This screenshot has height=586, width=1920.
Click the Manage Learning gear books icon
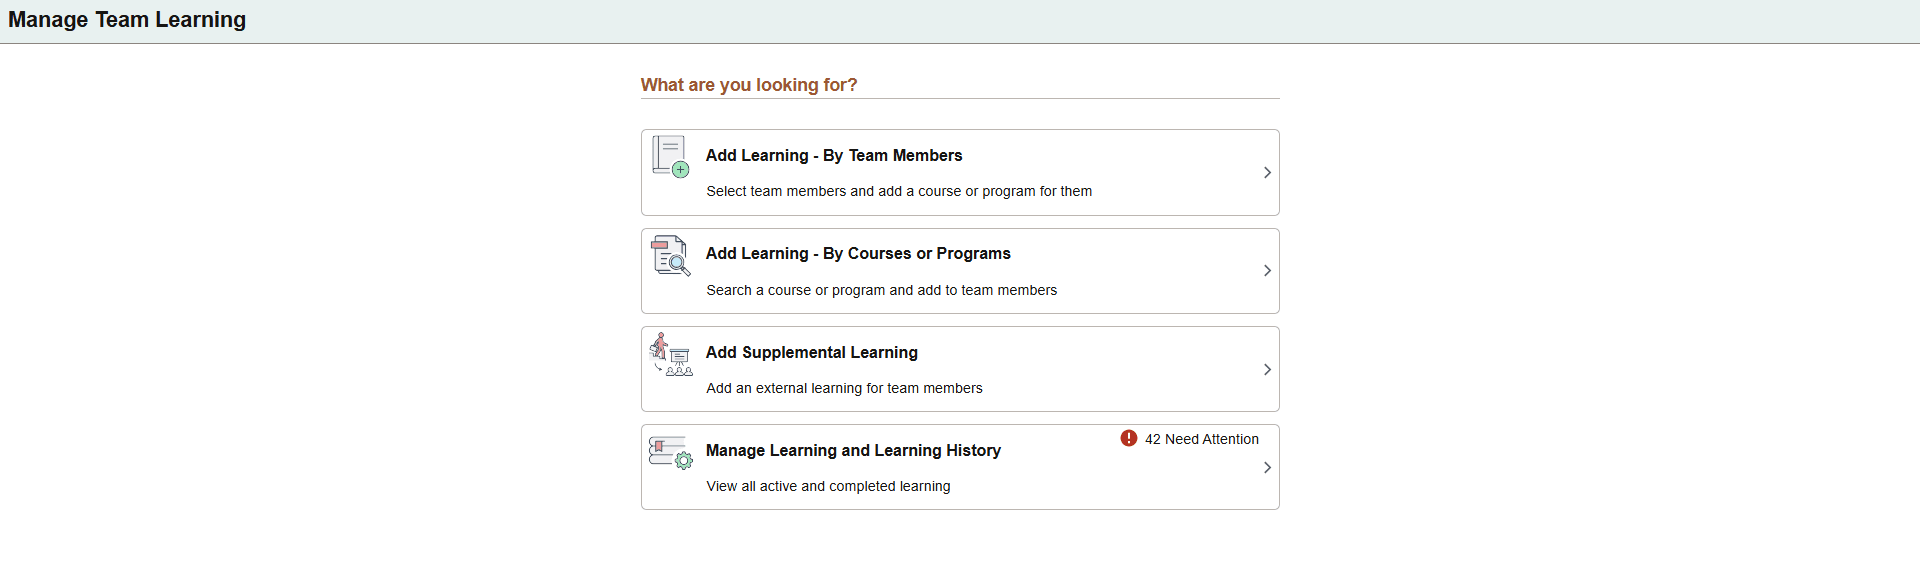pos(670,453)
